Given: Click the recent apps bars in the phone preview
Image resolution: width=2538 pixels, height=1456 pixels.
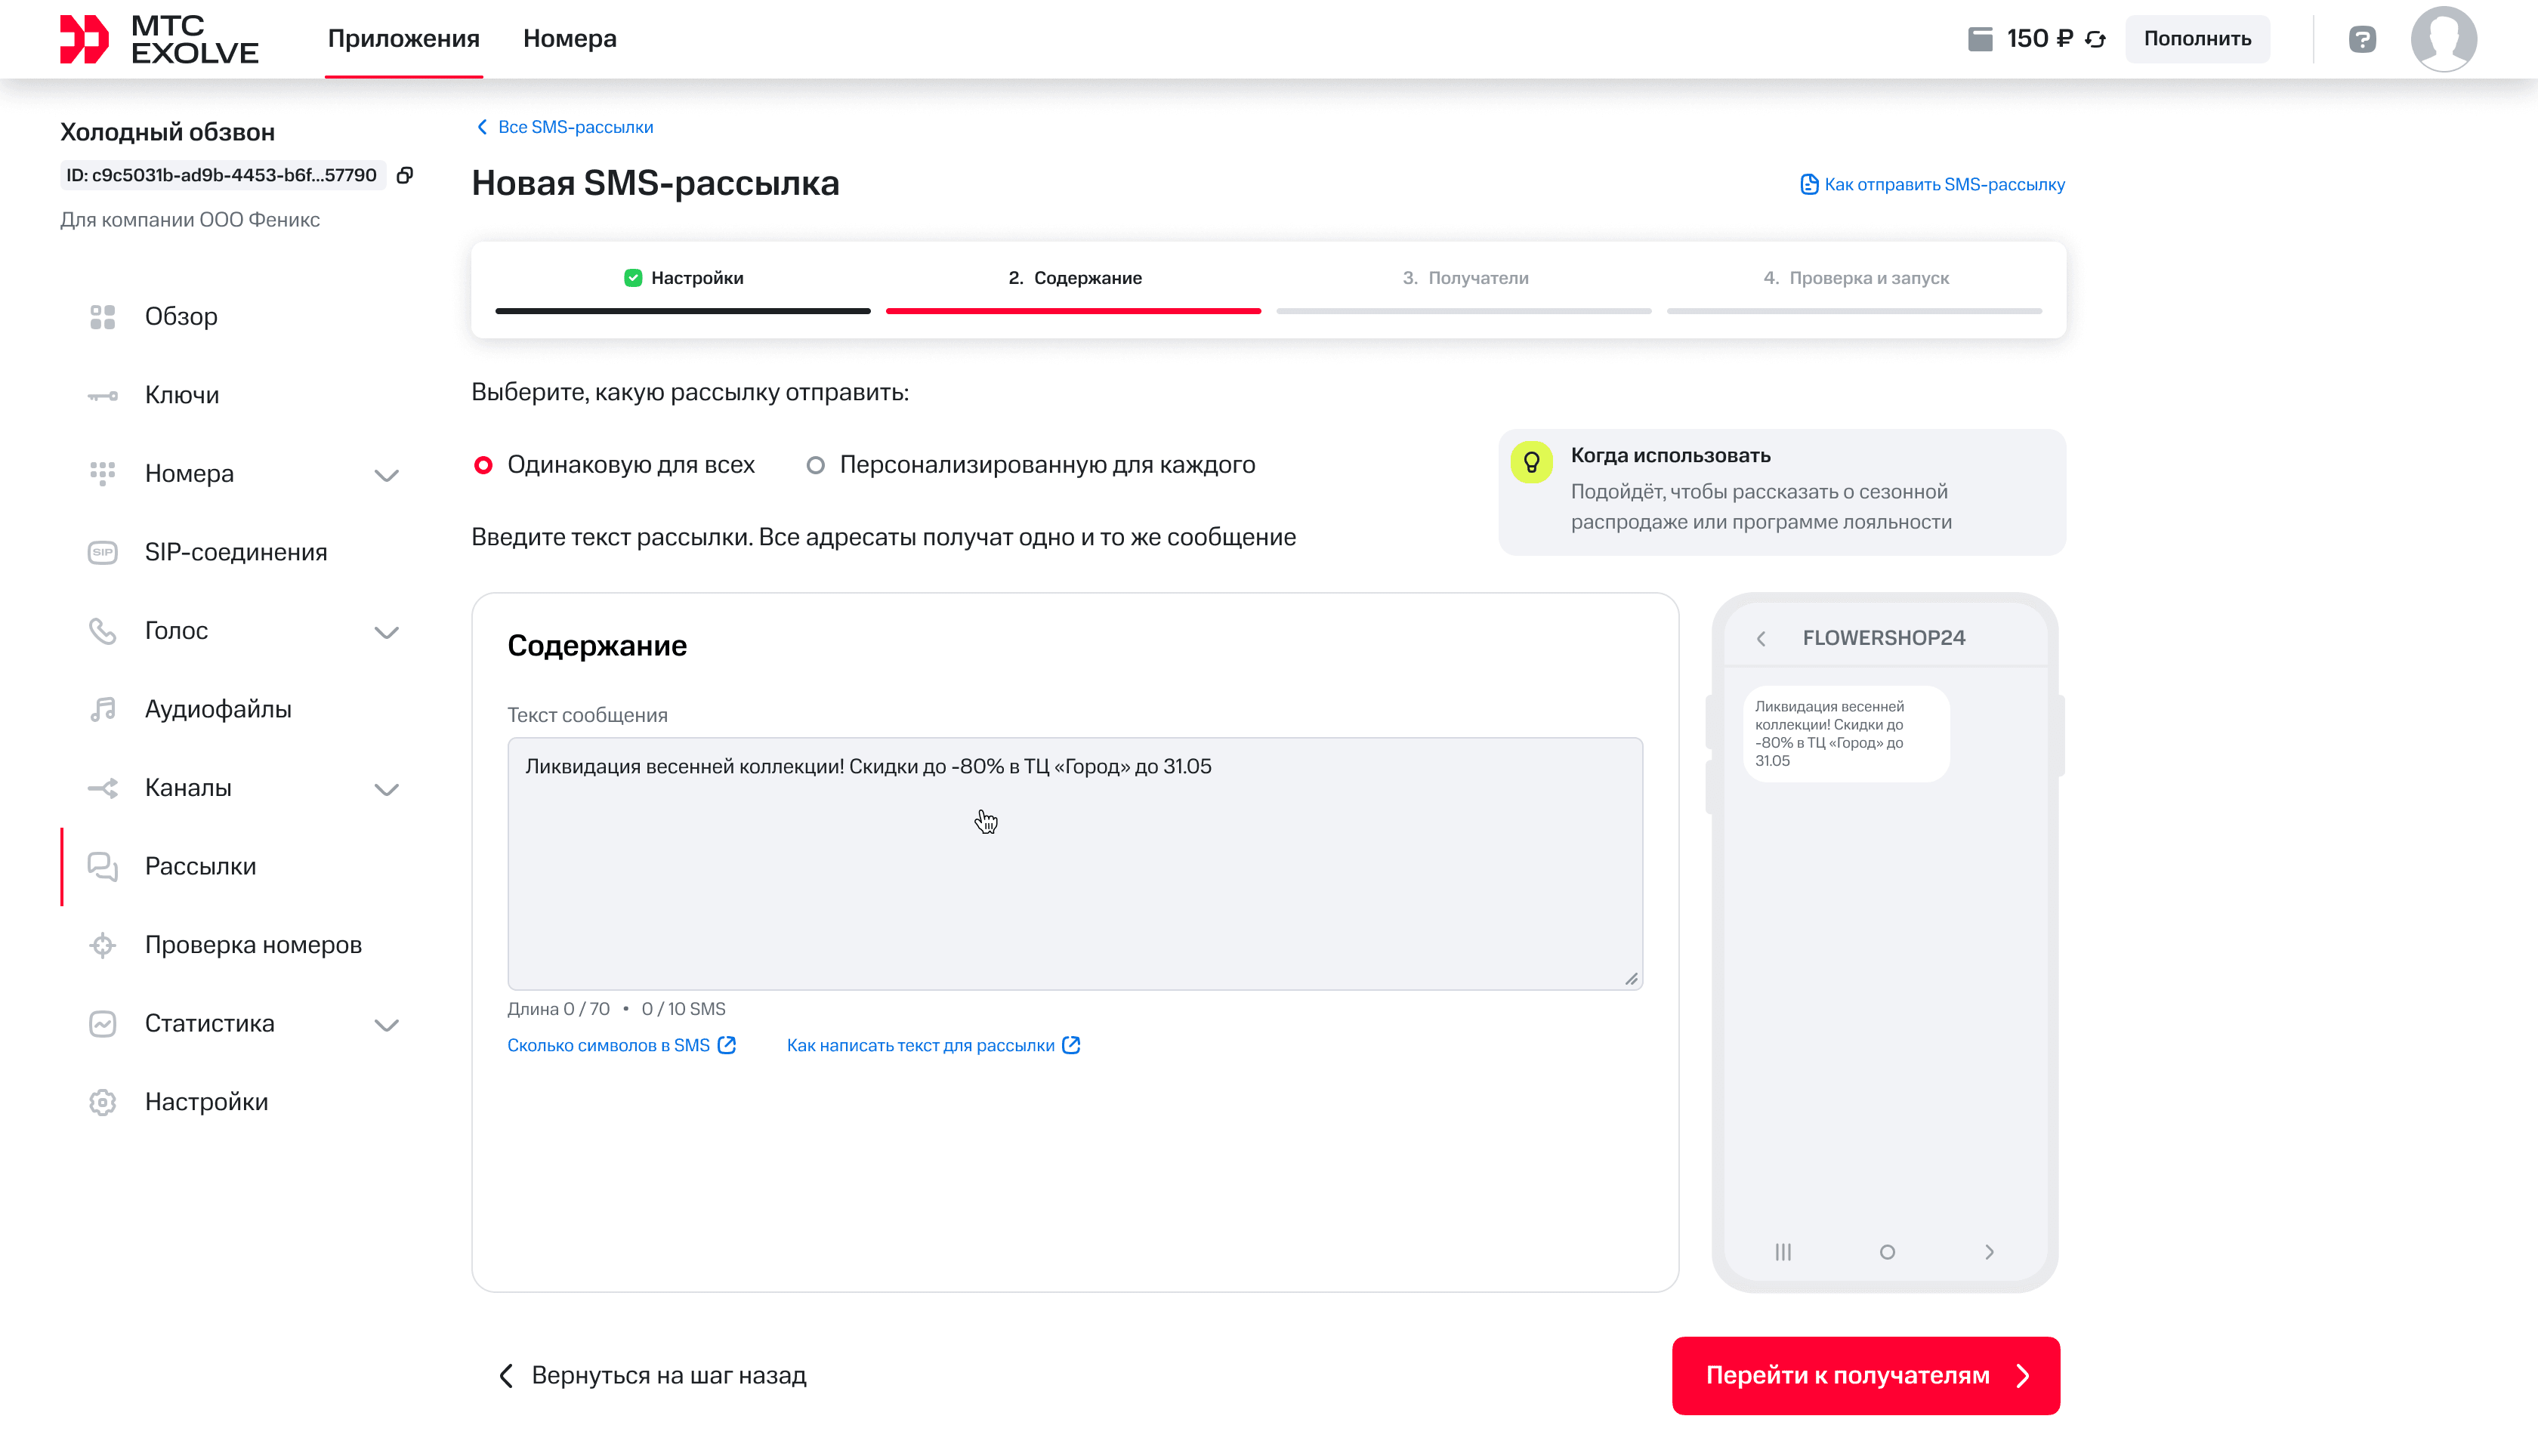Looking at the screenshot, I should coord(1783,1252).
